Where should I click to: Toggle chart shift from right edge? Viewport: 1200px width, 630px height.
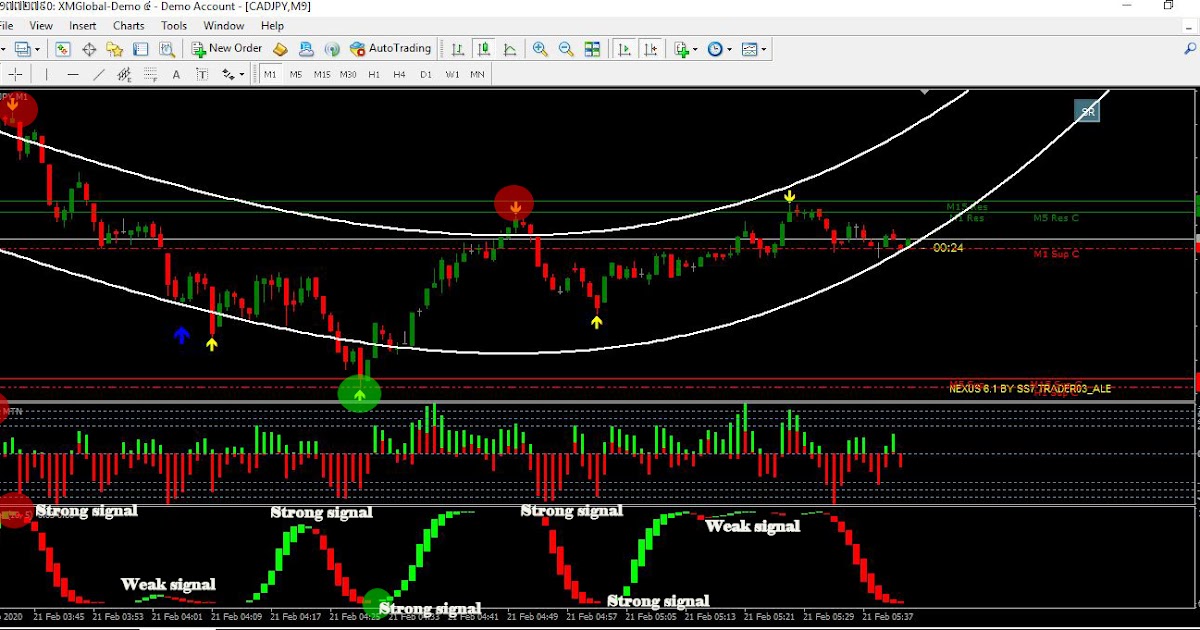(x=651, y=48)
